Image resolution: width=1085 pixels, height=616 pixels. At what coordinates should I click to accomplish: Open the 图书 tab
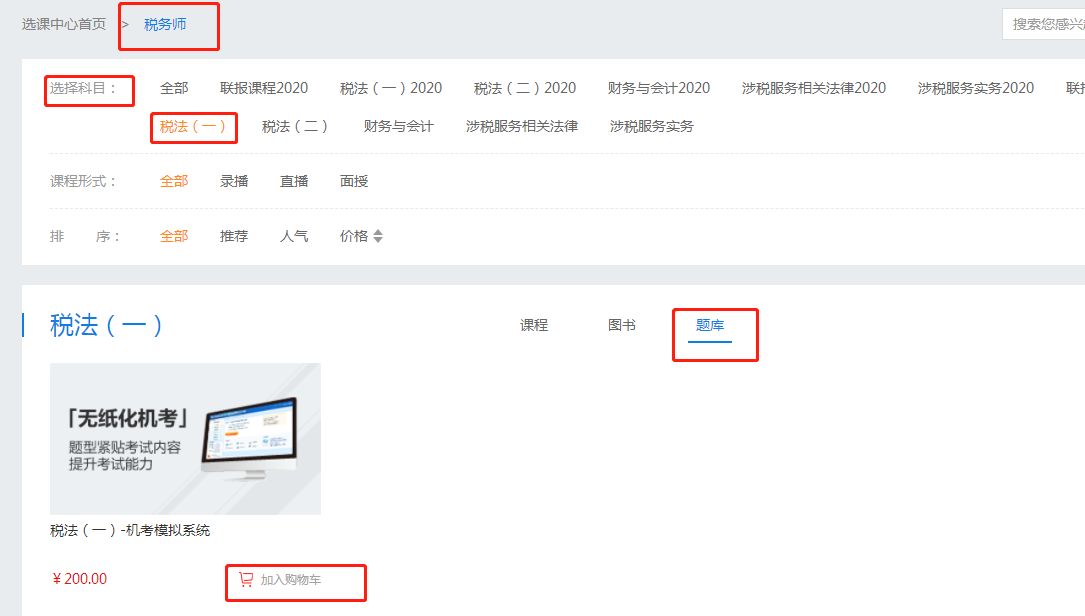tap(621, 325)
